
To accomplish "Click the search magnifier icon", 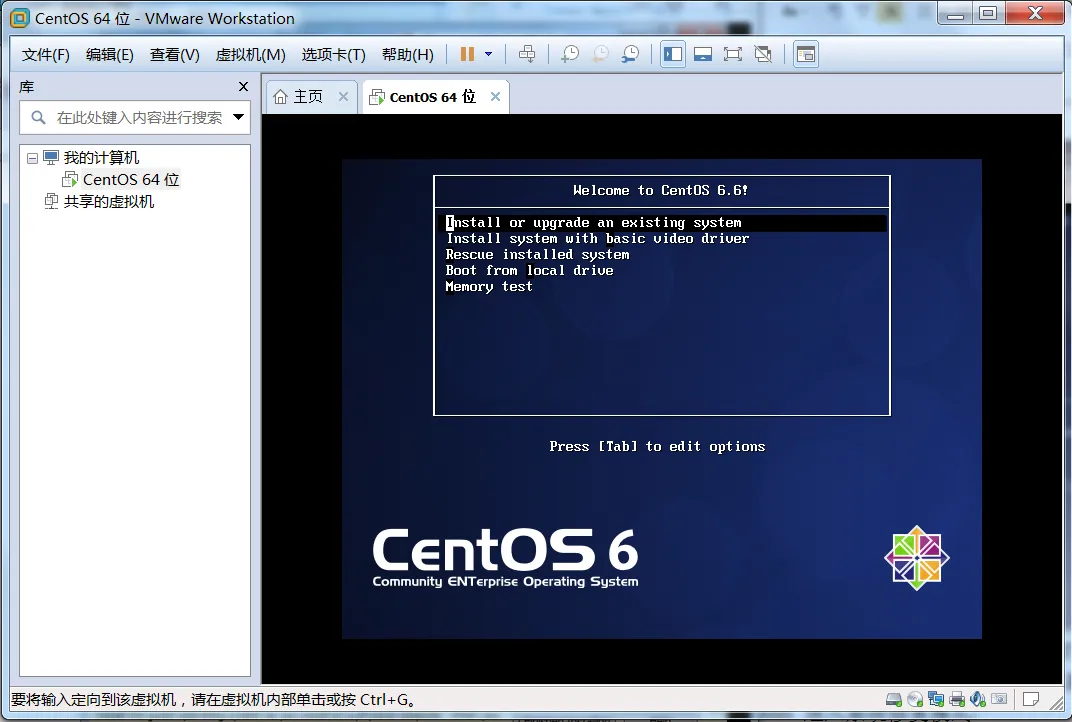I will [38, 118].
